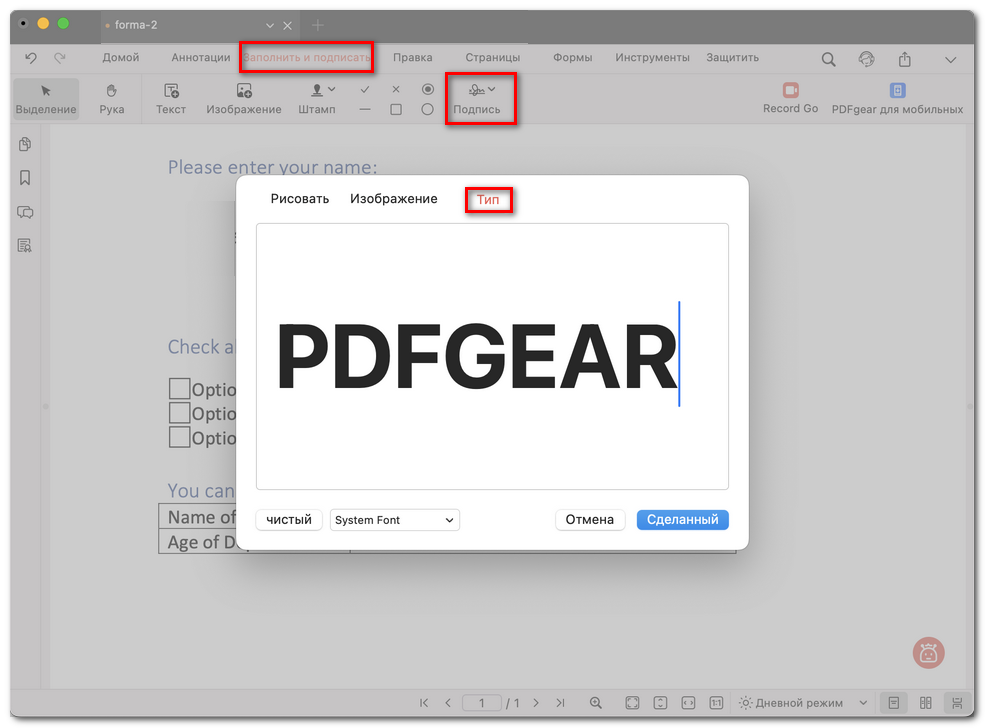Open the Инструменты tab

(x=652, y=57)
